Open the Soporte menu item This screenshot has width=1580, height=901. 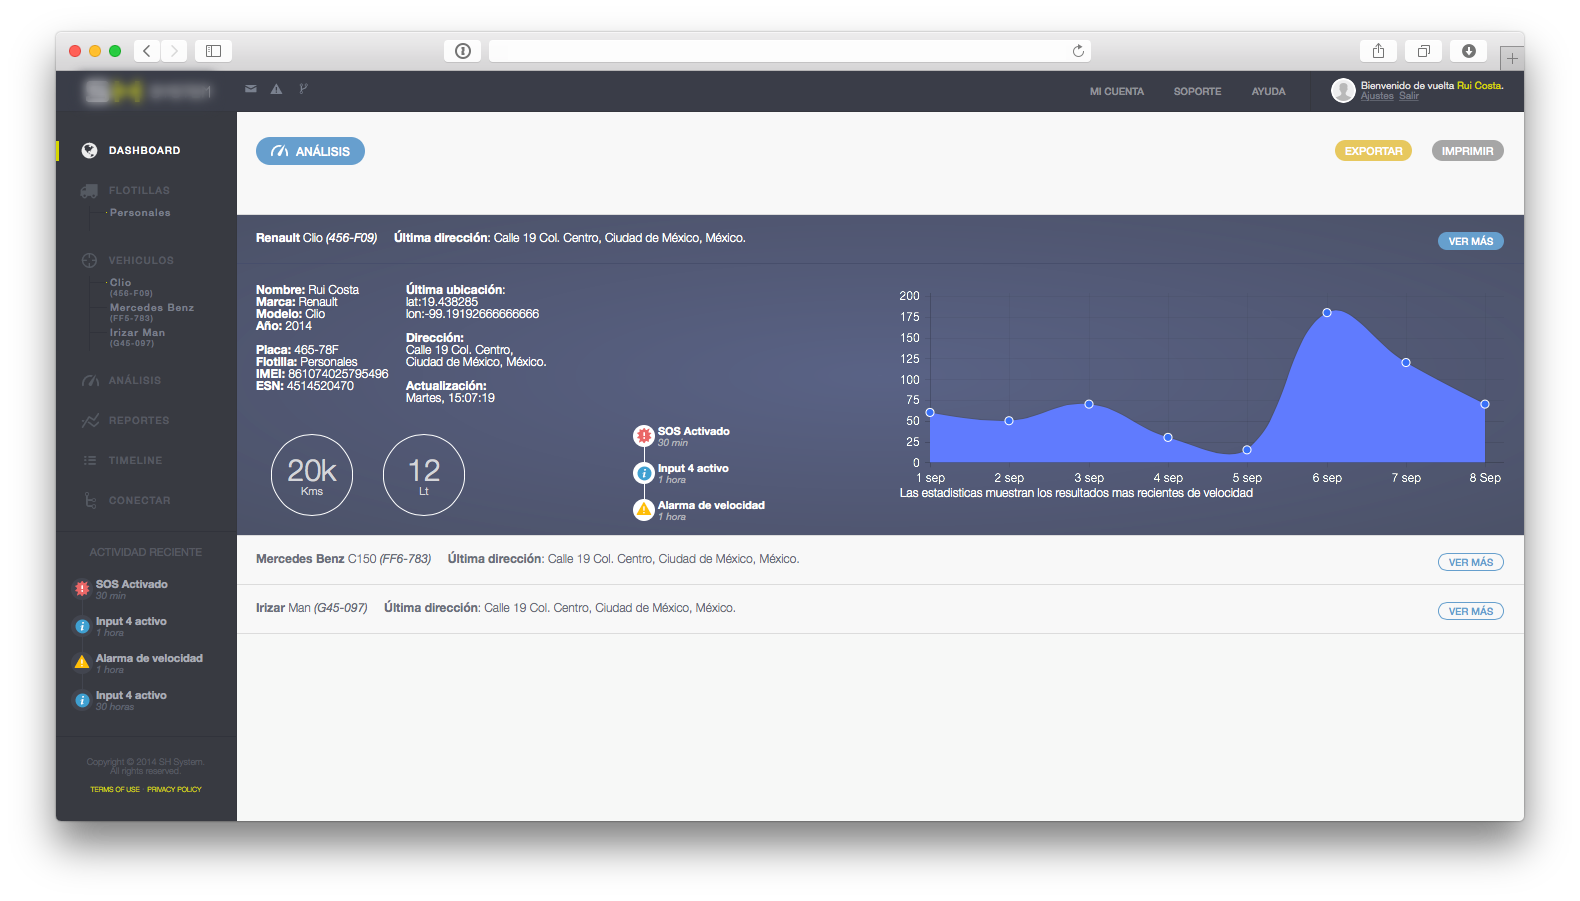pos(1197,92)
